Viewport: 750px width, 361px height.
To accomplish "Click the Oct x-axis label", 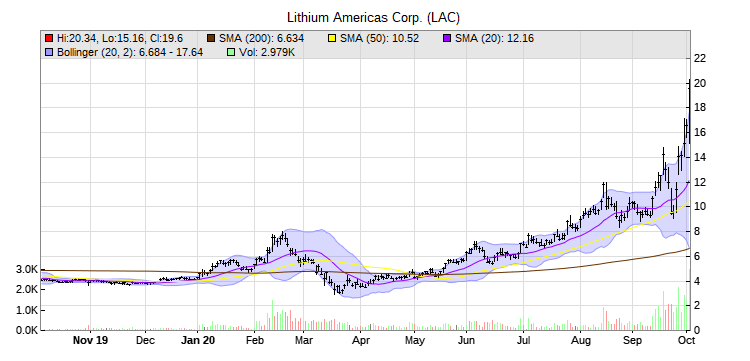I will click(687, 340).
